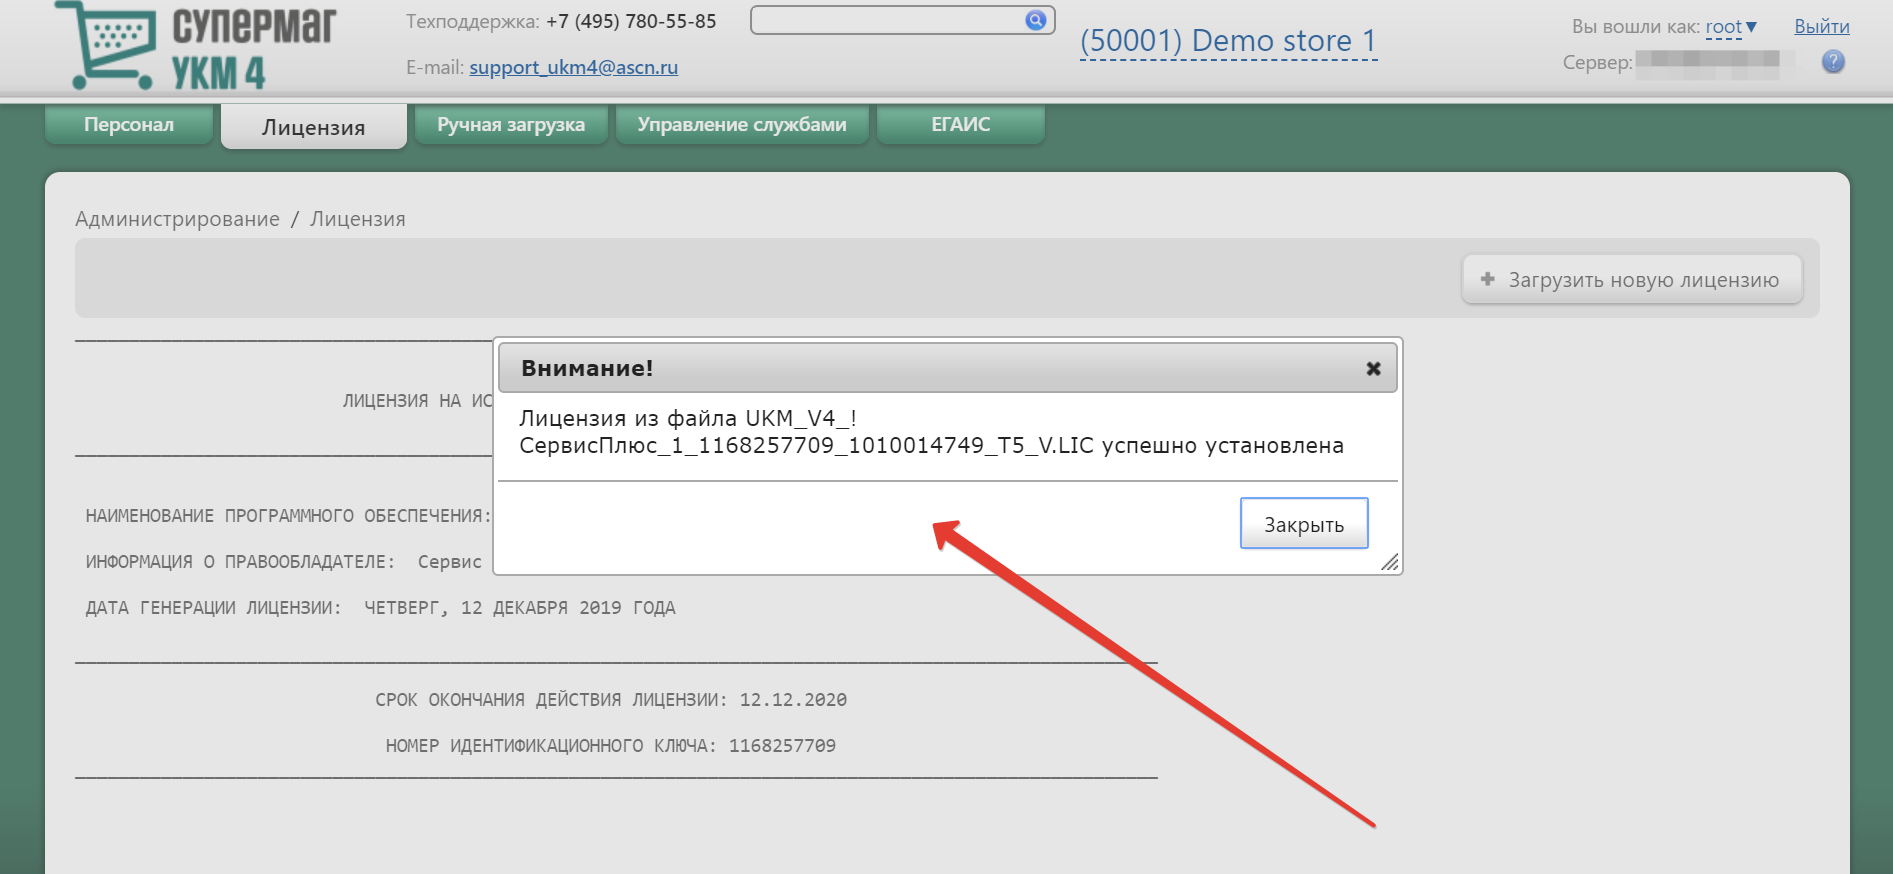Screen dimensions: 1893x874
Task: Go to the Управление службами tab
Action: coord(742,125)
